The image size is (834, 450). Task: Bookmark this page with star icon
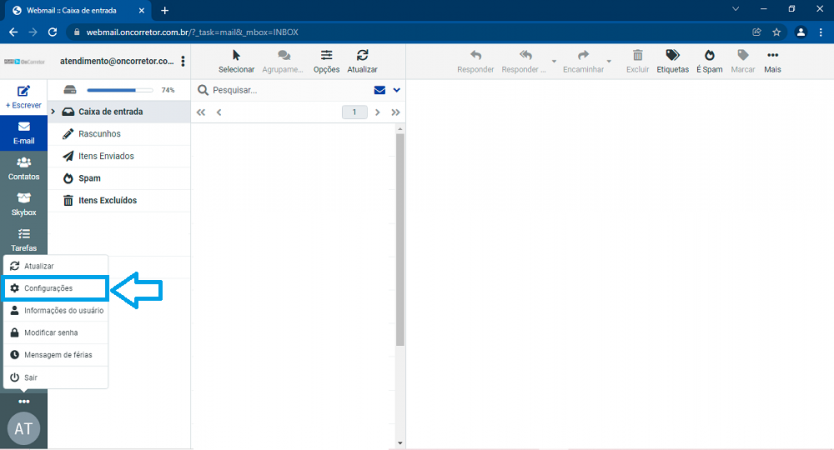[776, 32]
